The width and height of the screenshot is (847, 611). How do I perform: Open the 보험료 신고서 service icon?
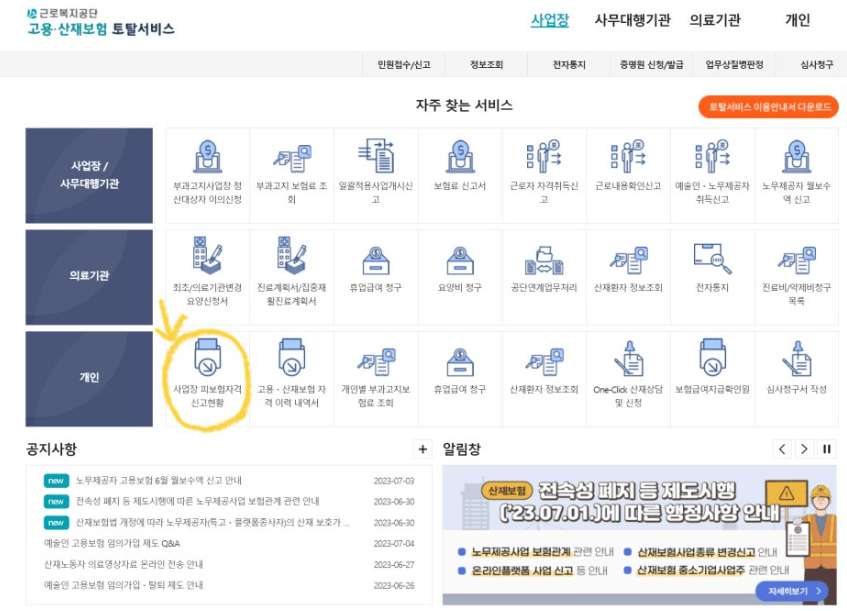[x=460, y=175]
